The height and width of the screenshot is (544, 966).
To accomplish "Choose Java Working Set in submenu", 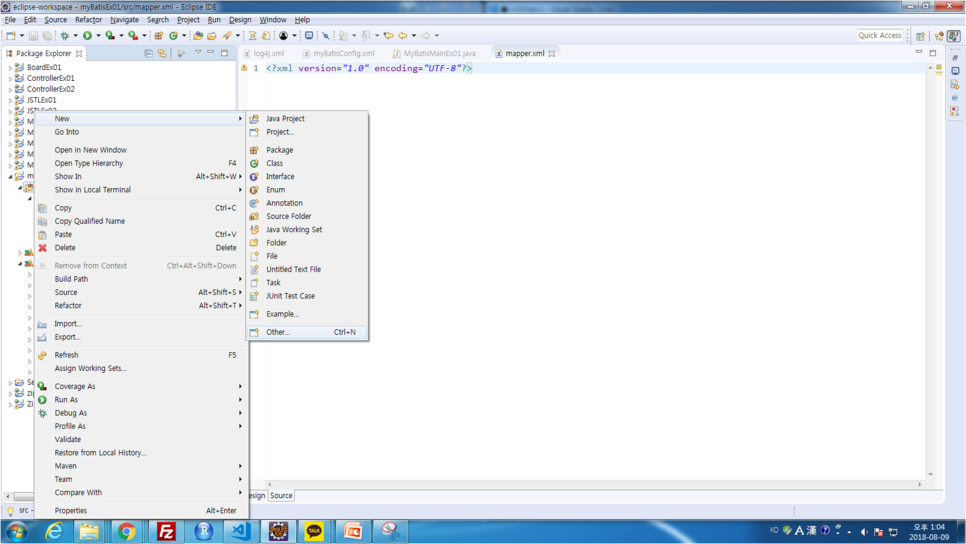I will click(x=307, y=230).
